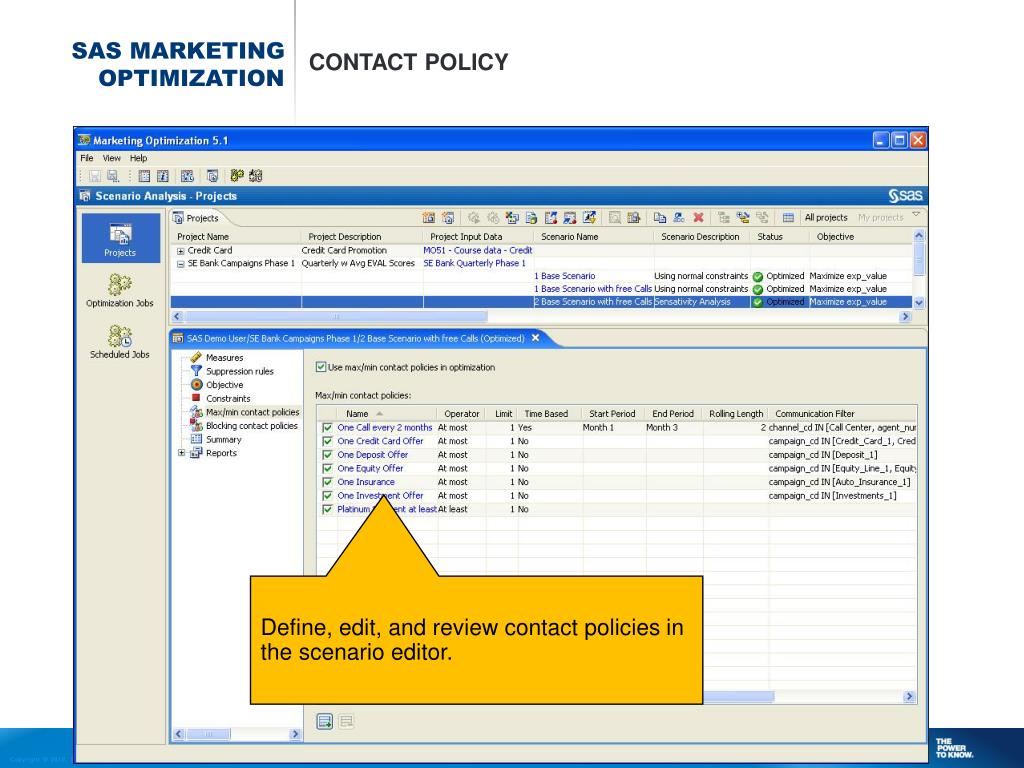Select the "Credit Card Promotion" description cell
This screenshot has height=768, width=1024.
pos(344,250)
